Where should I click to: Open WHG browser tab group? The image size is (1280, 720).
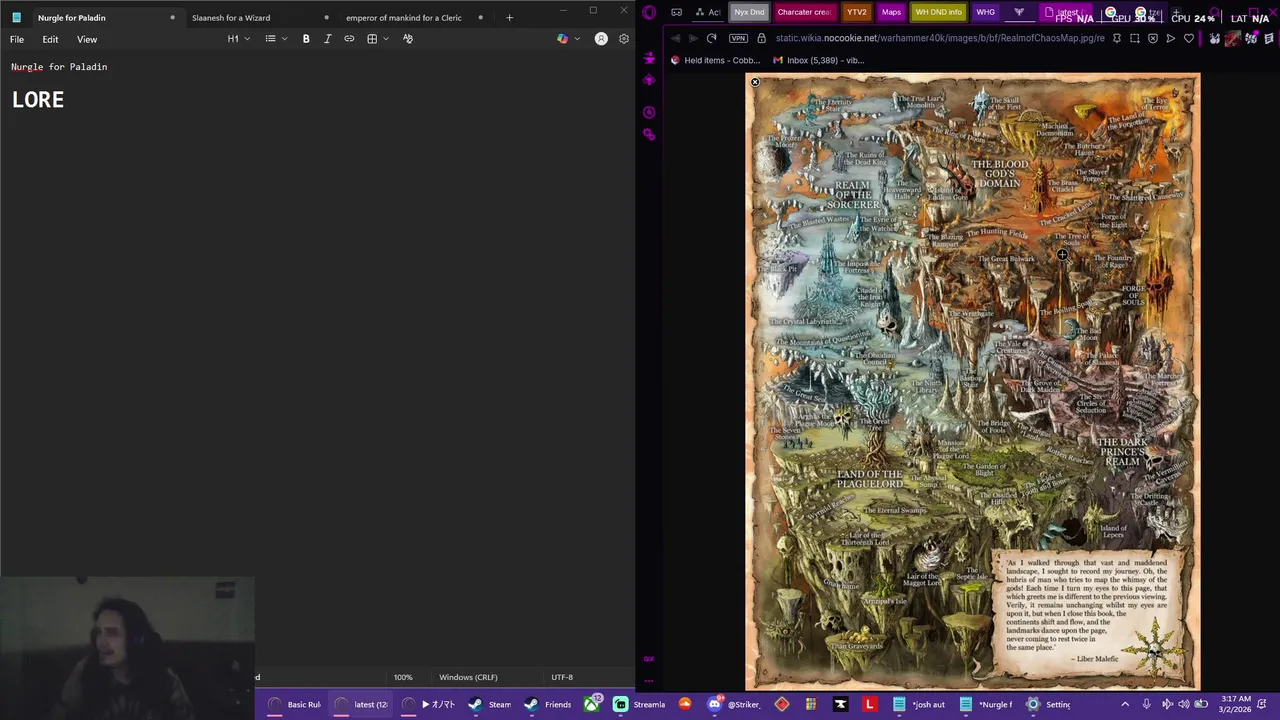pyautogui.click(x=985, y=12)
